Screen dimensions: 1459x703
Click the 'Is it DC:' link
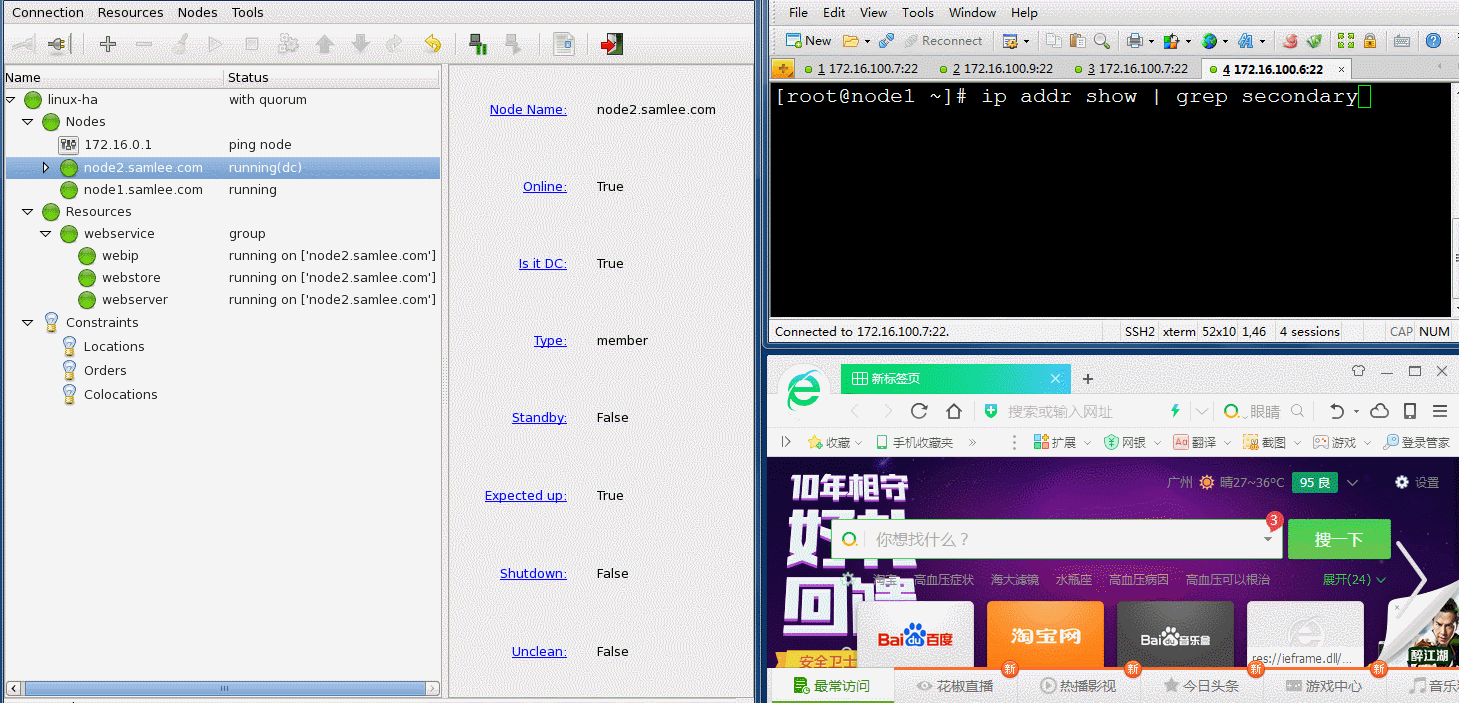point(542,264)
